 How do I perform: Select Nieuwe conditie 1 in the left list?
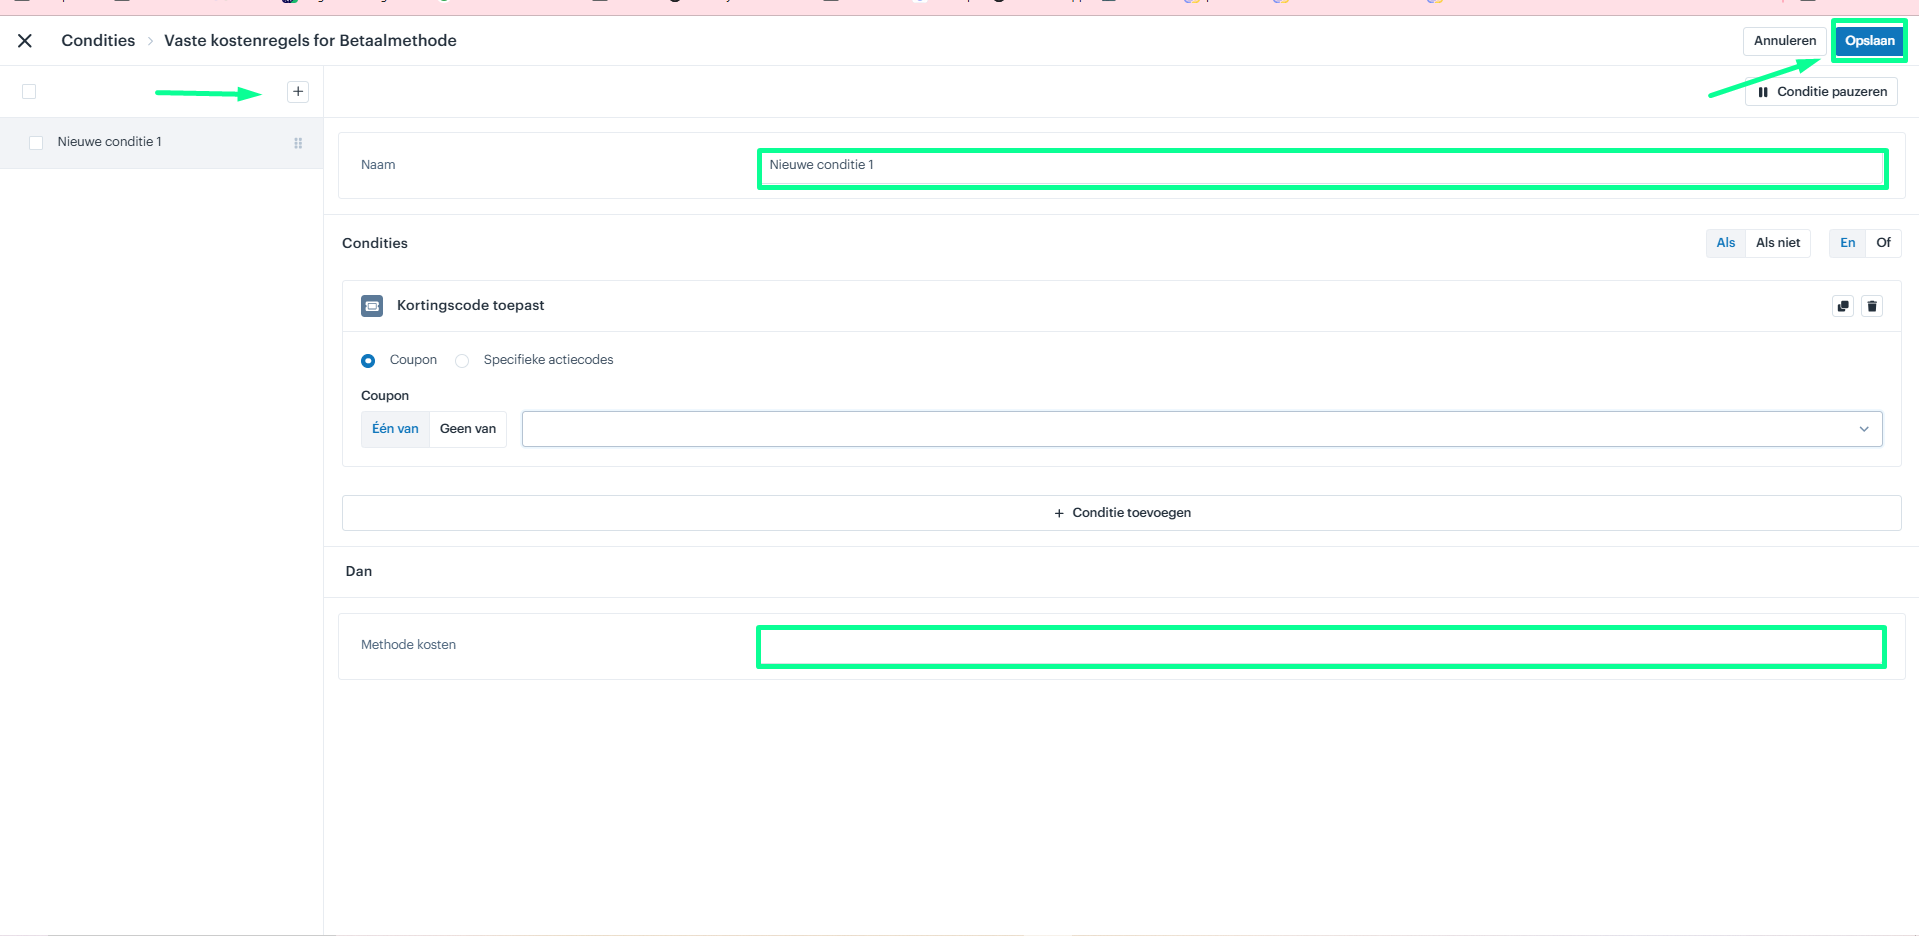point(161,143)
